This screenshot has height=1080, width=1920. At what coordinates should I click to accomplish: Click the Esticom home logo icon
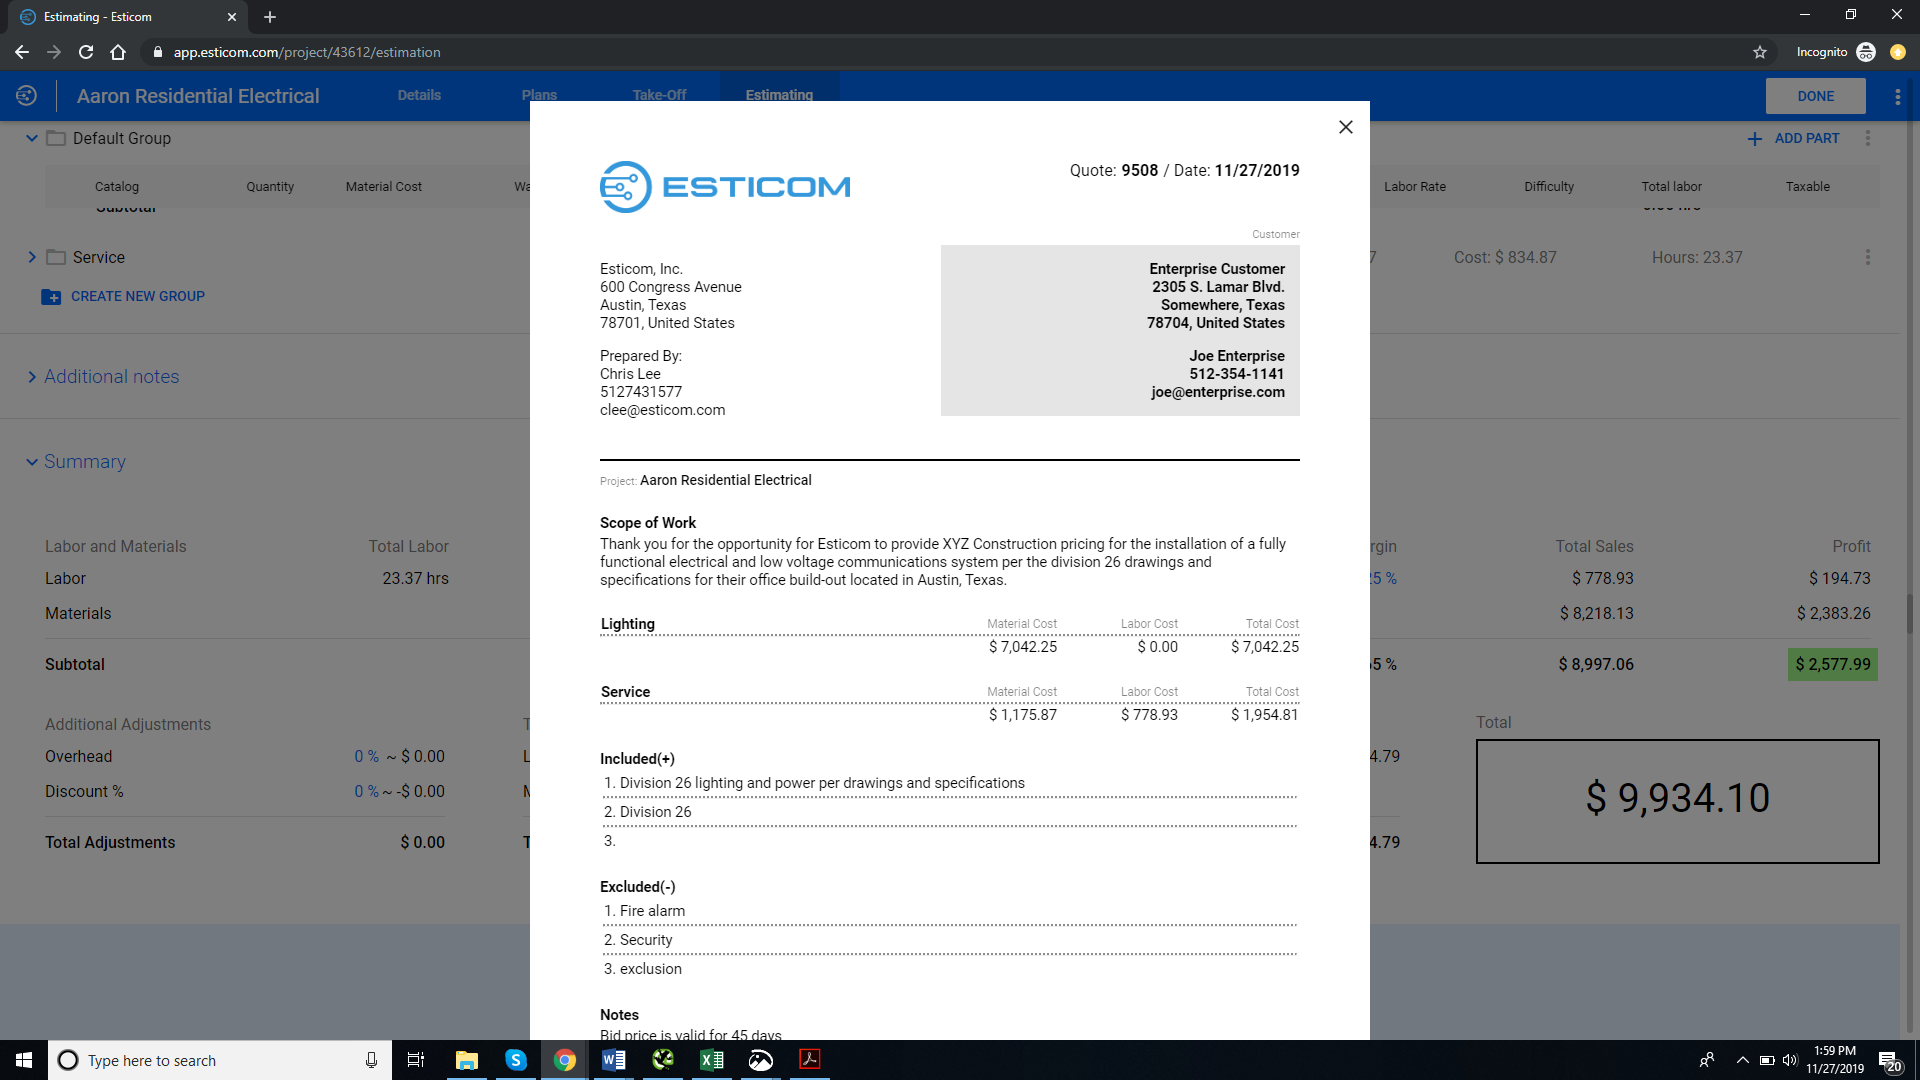(x=27, y=96)
